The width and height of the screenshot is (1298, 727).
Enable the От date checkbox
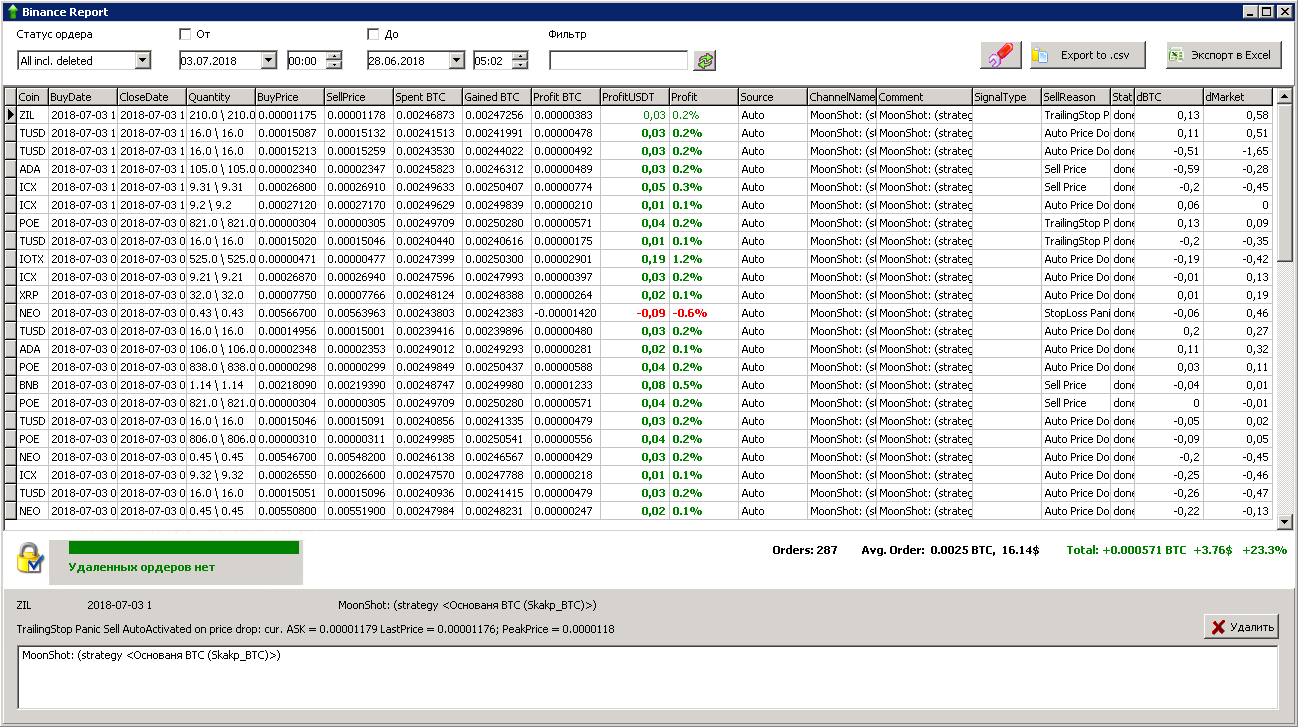pos(185,34)
